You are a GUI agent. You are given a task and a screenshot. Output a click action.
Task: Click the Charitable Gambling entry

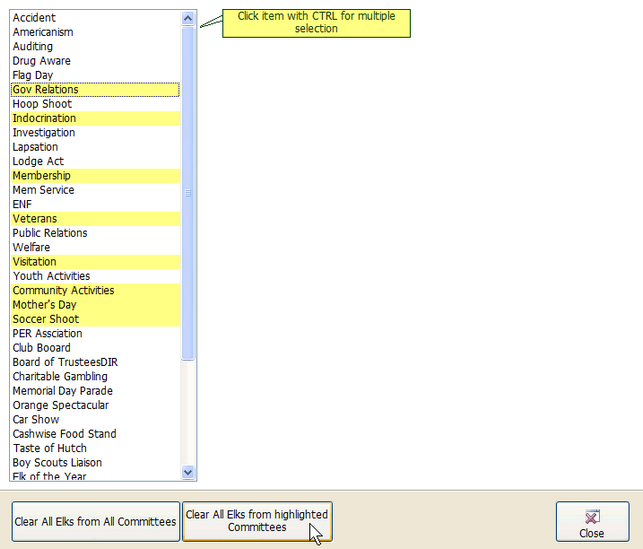[60, 377]
